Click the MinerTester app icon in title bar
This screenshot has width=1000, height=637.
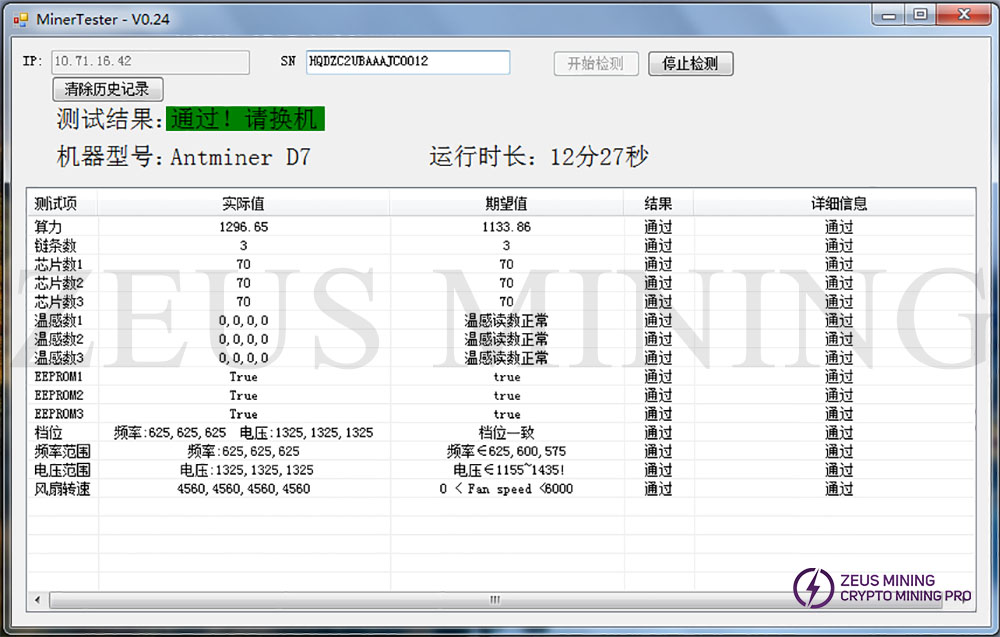(x=21, y=19)
